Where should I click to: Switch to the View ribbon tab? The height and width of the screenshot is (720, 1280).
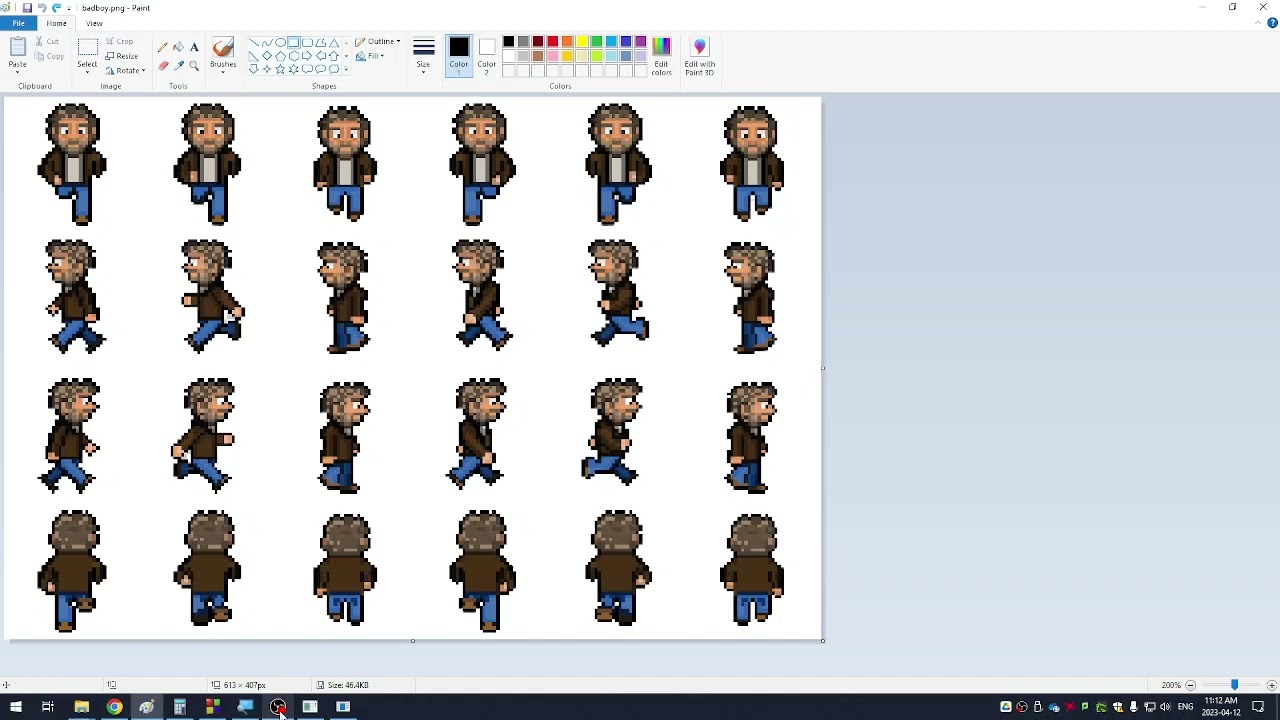[94, 23]
